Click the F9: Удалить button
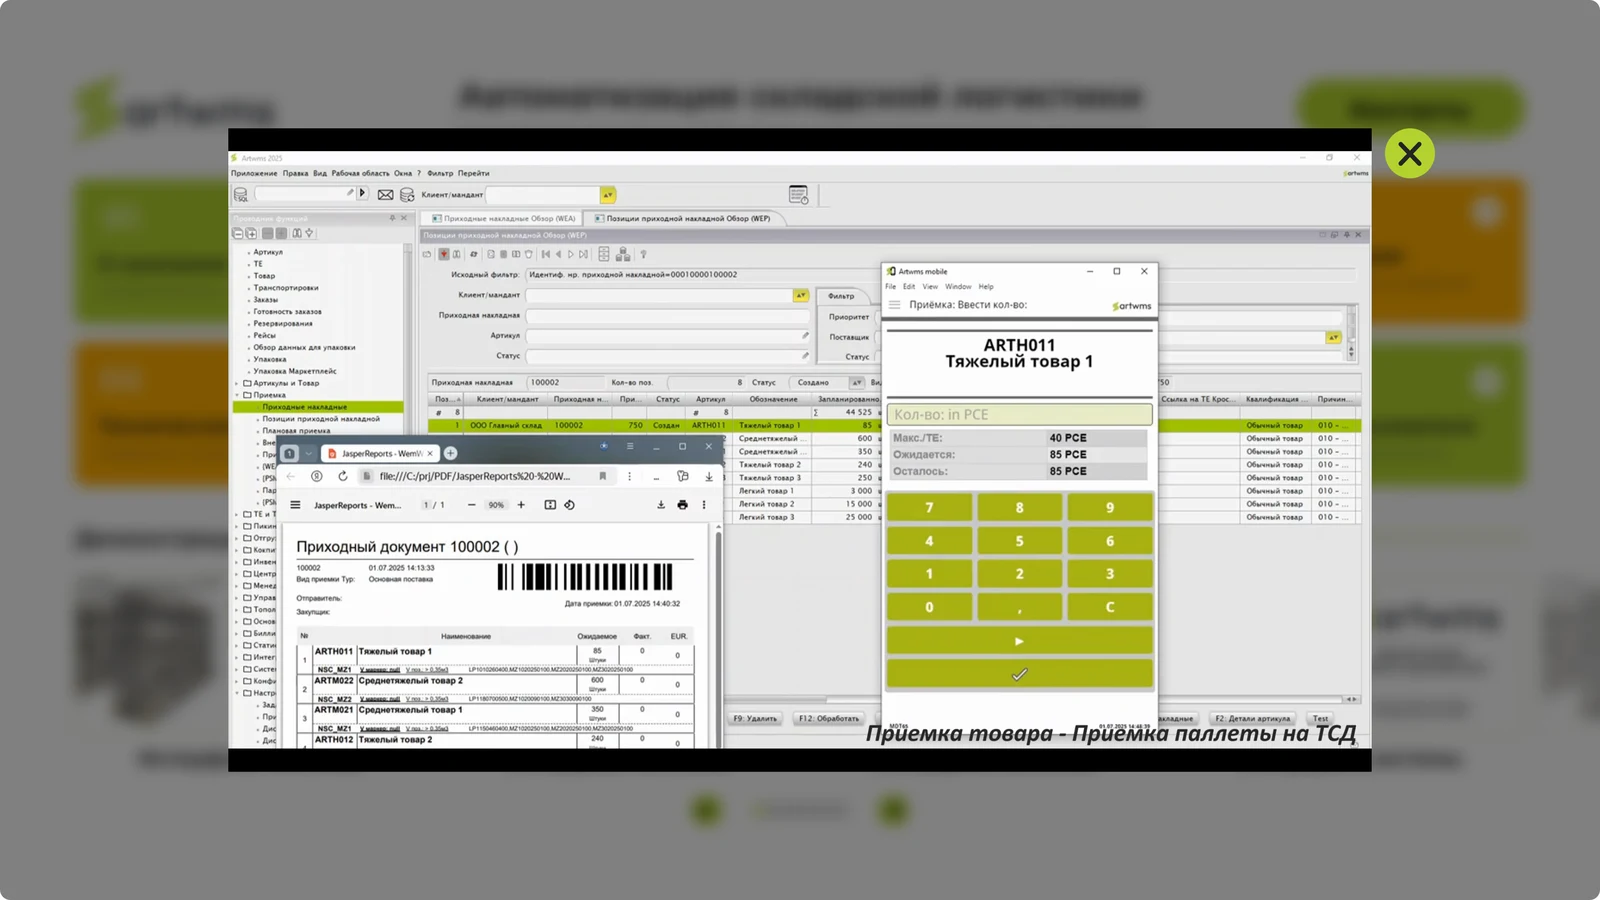 pos(755,718)
